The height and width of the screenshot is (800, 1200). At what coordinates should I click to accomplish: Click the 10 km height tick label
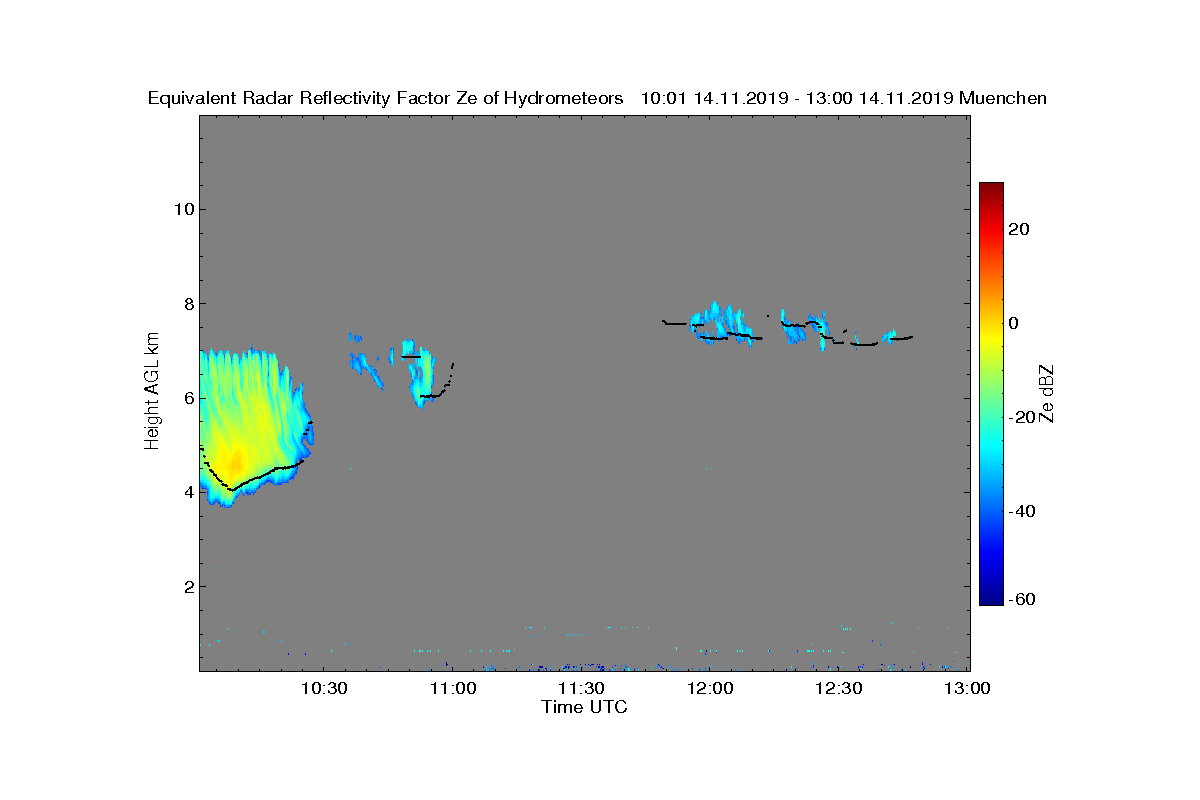coord(182,209)
